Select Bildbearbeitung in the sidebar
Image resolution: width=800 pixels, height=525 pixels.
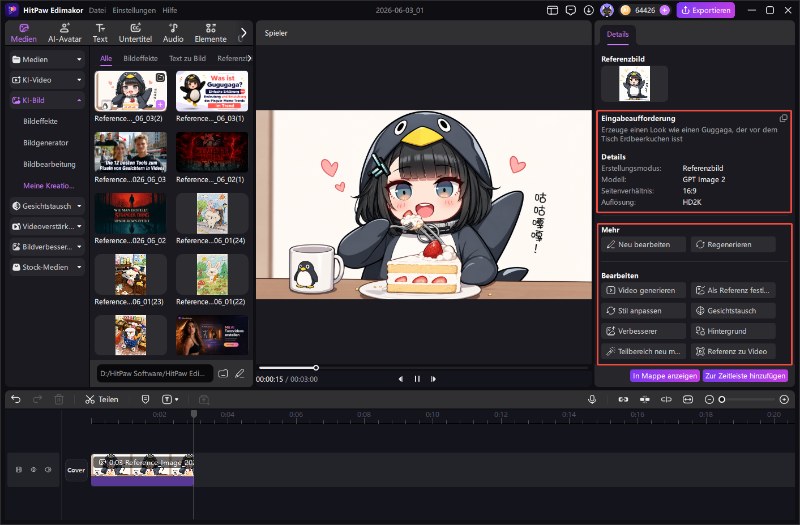coord(49,164)
